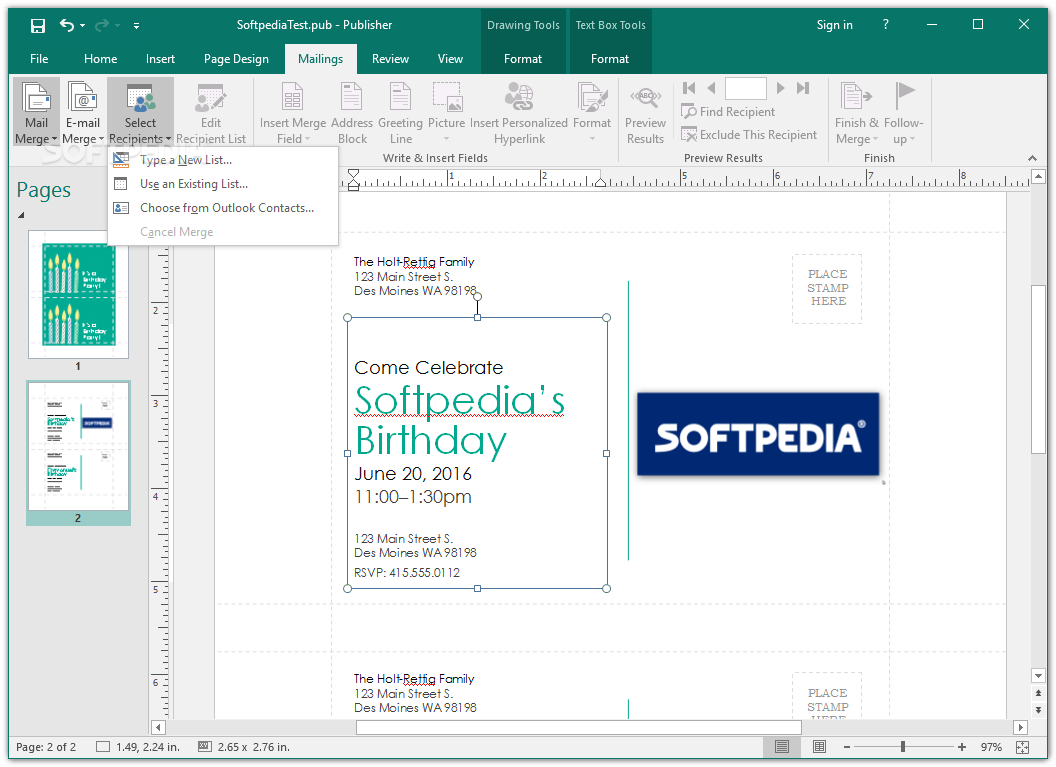Click the 97% zoom level

pos(991,747)
